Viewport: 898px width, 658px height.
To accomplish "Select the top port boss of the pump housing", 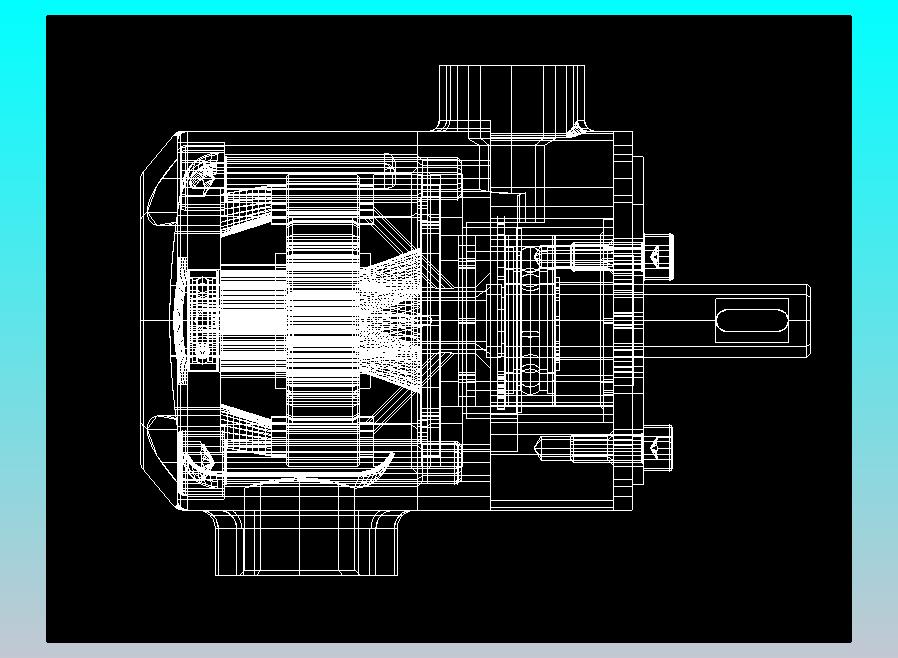I will click(x=512, y=99).
